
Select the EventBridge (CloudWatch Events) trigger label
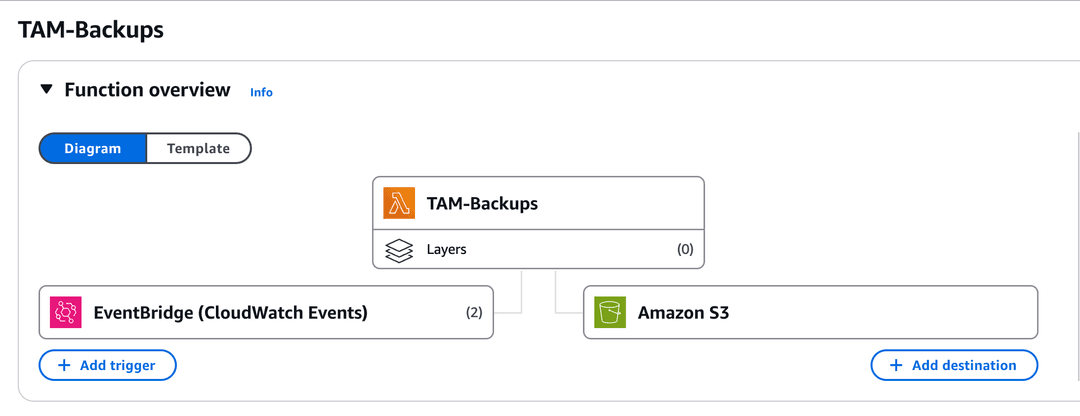coord(230,313)
